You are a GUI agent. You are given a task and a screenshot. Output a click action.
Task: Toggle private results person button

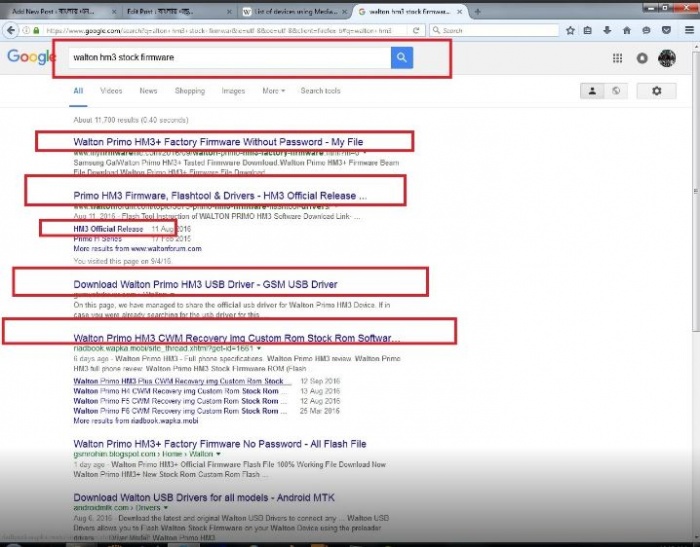click(592, 91)
